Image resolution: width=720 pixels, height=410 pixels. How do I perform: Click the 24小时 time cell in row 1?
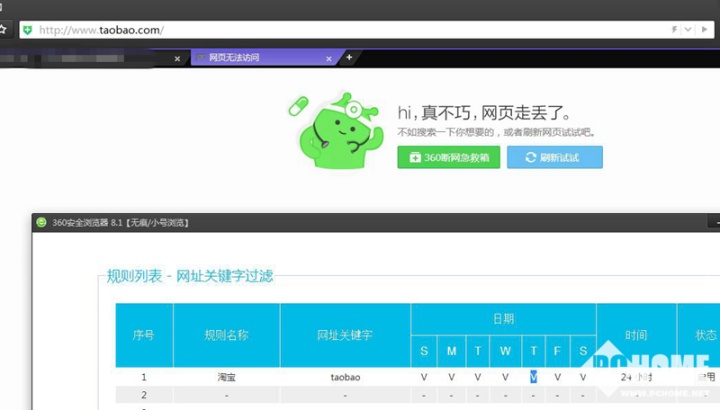636,377
